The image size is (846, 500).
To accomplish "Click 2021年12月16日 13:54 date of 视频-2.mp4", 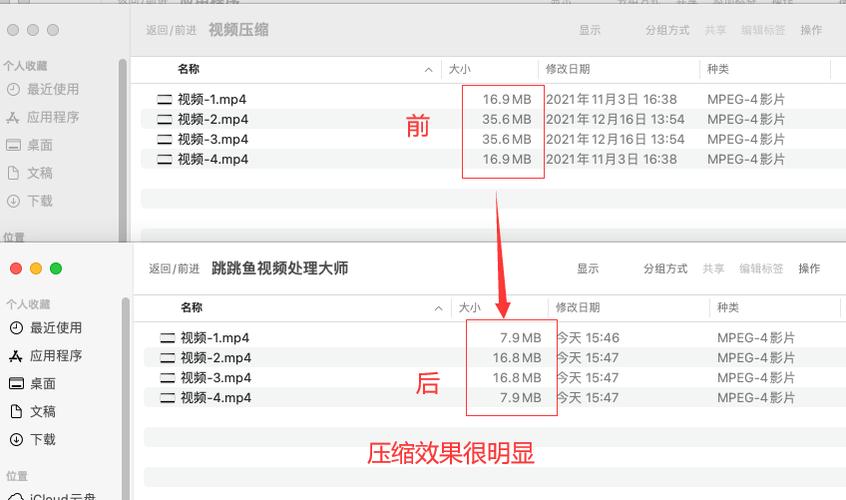I will 615,120.
